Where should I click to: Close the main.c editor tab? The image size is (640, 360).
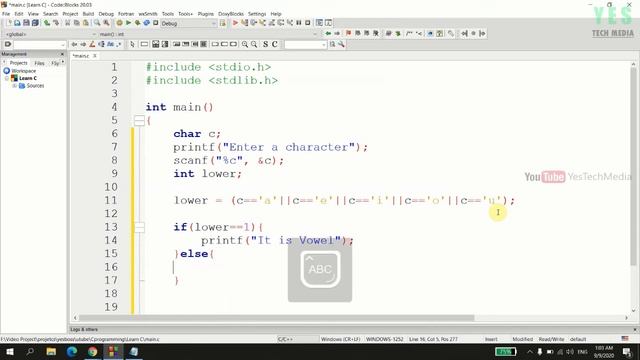[x=95, y=56]
